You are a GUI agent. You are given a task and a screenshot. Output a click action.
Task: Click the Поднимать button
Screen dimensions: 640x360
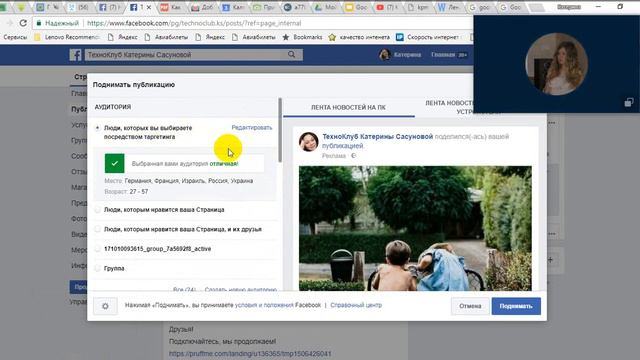coord(516,306)
